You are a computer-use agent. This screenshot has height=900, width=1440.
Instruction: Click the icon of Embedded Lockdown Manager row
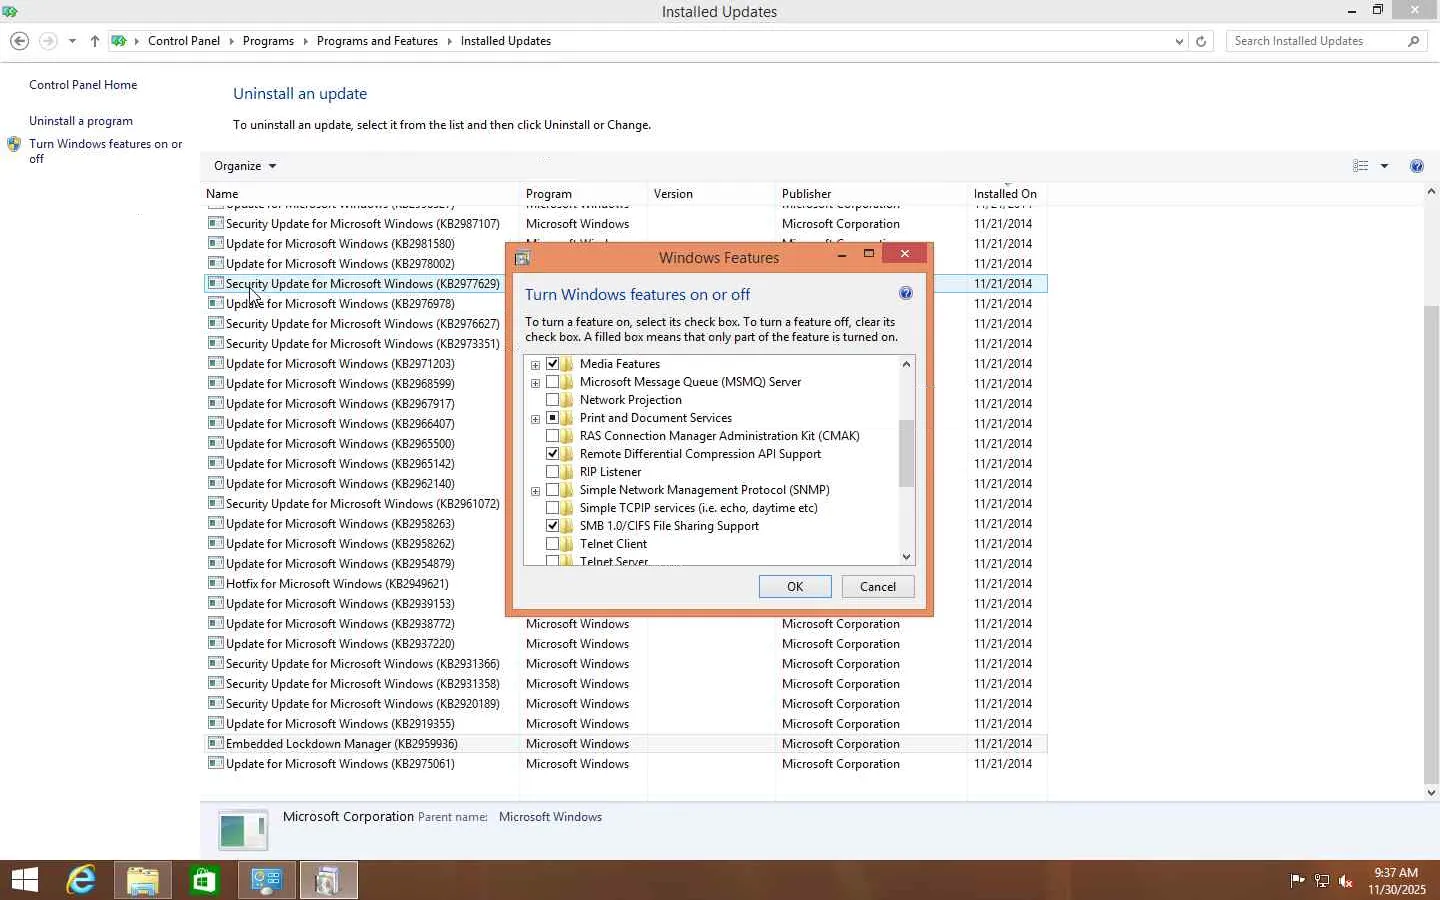pos(215,743)
